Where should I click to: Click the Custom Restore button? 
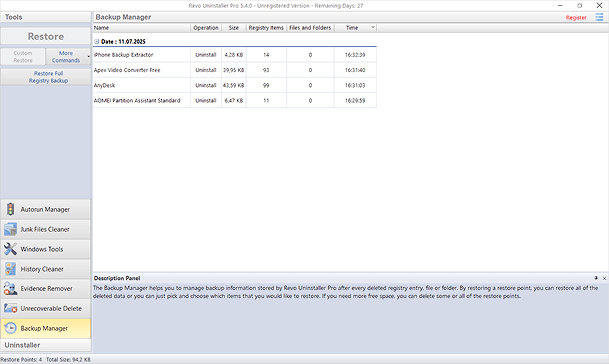[x=23, y=56]
